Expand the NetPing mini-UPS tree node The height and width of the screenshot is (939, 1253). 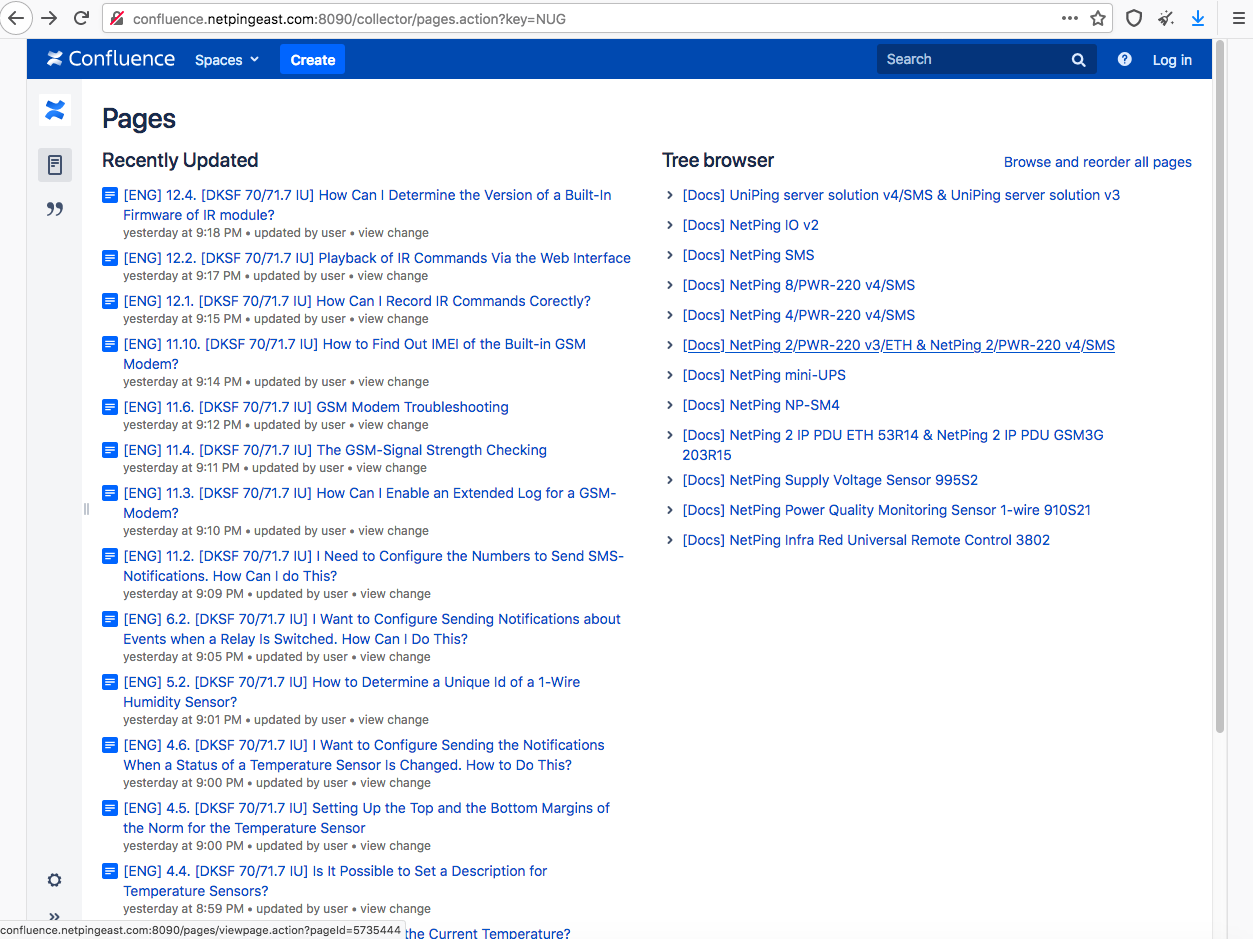pyautogui.click(x=670, y=376)
